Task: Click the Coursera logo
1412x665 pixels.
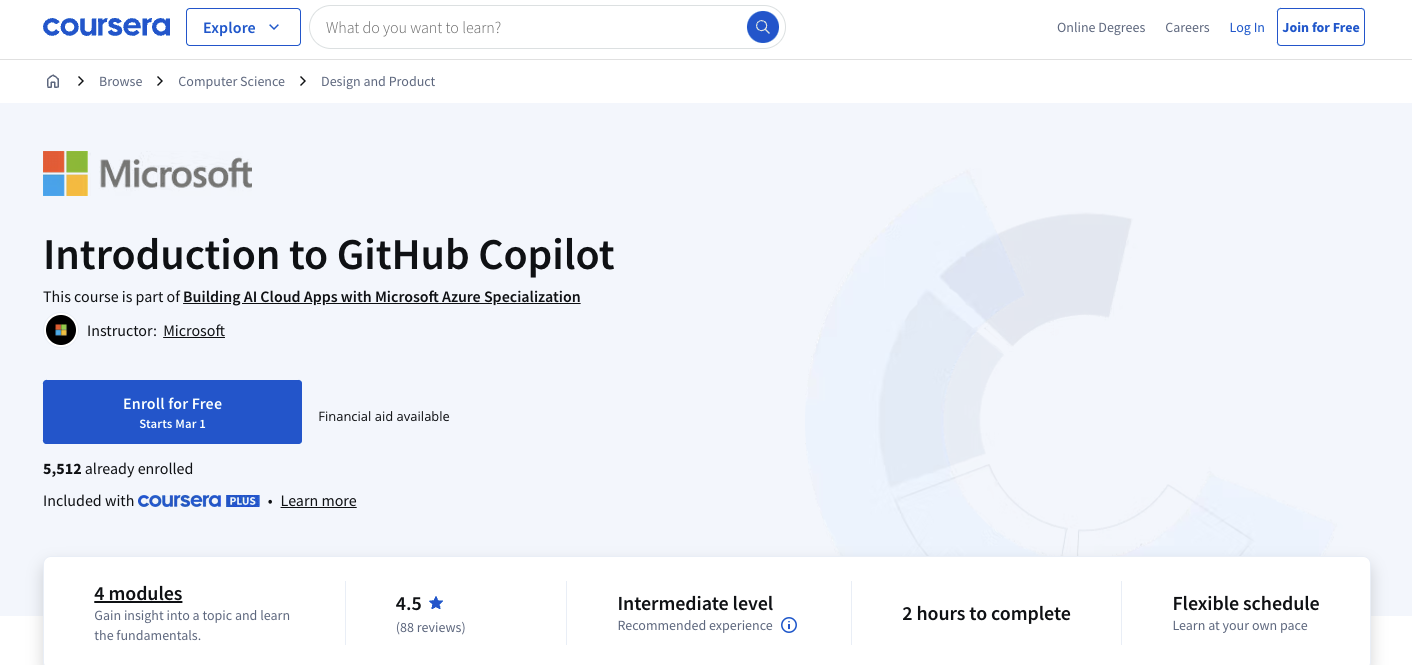Action: [106, 26]
